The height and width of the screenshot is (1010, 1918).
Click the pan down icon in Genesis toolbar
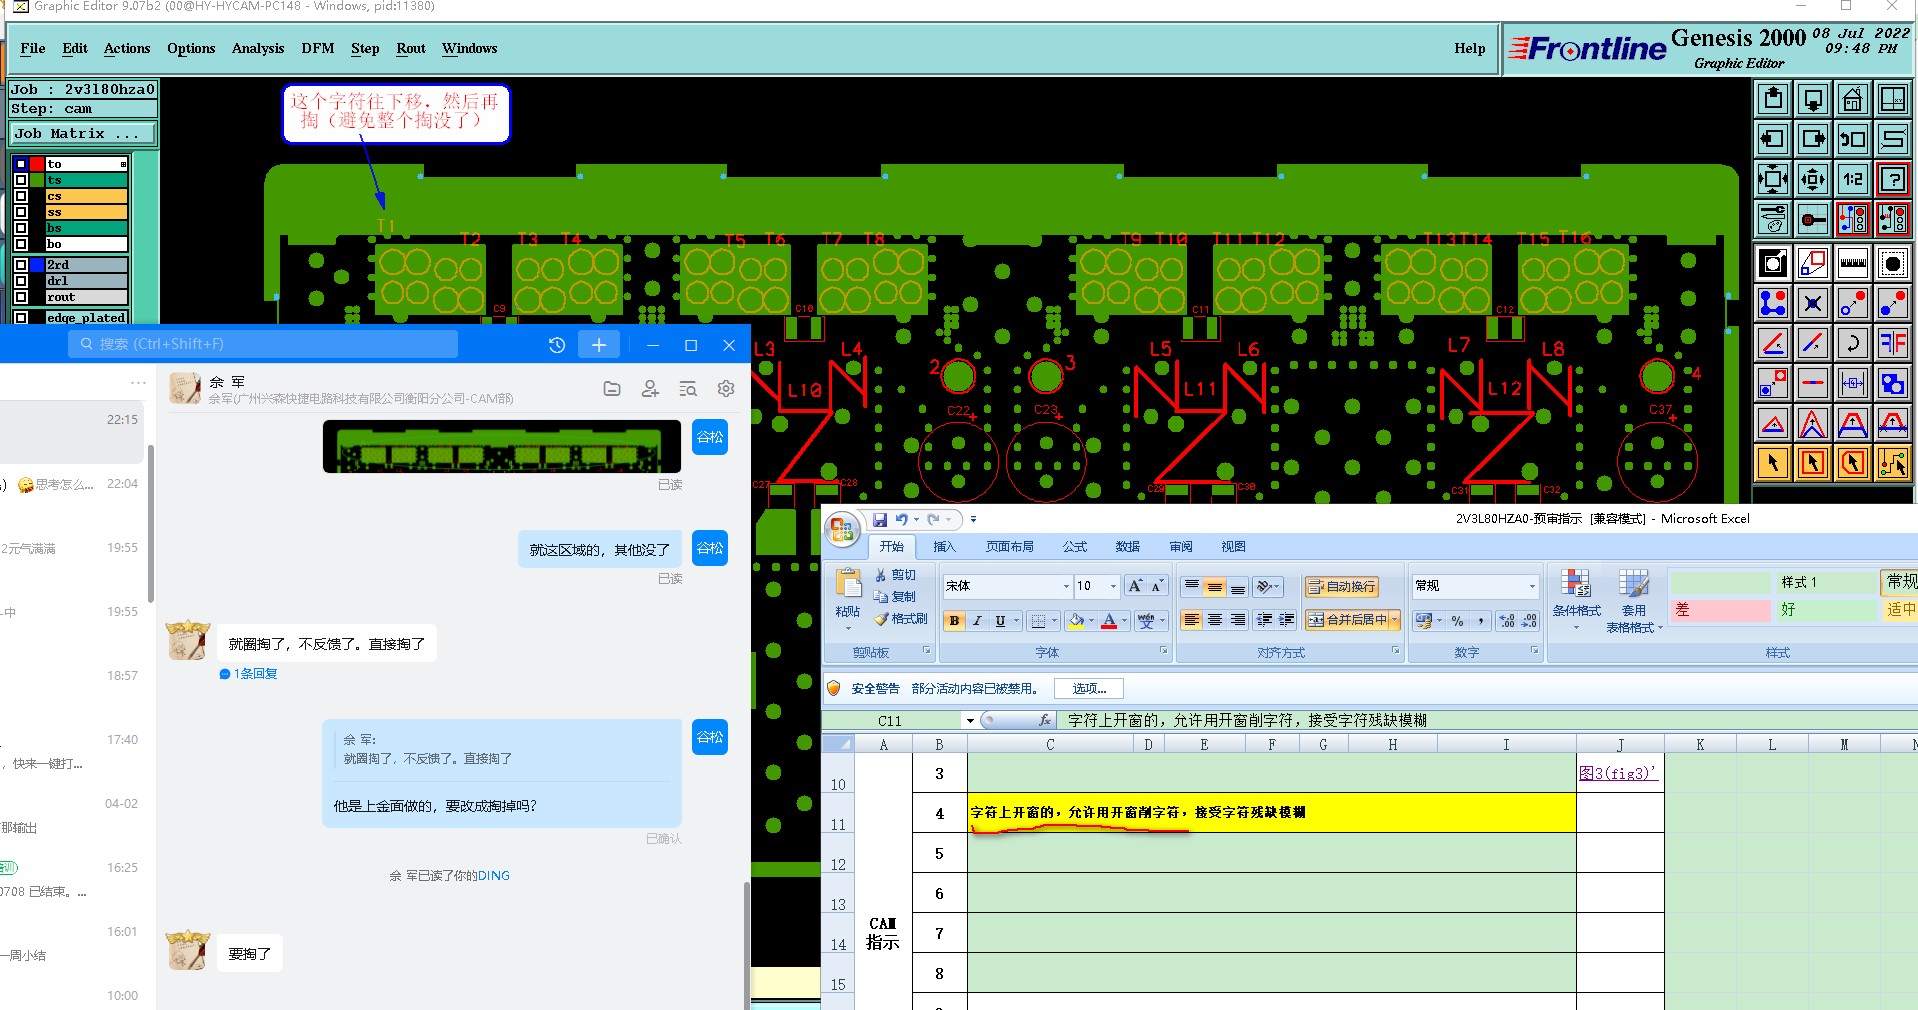[1812, 99]
